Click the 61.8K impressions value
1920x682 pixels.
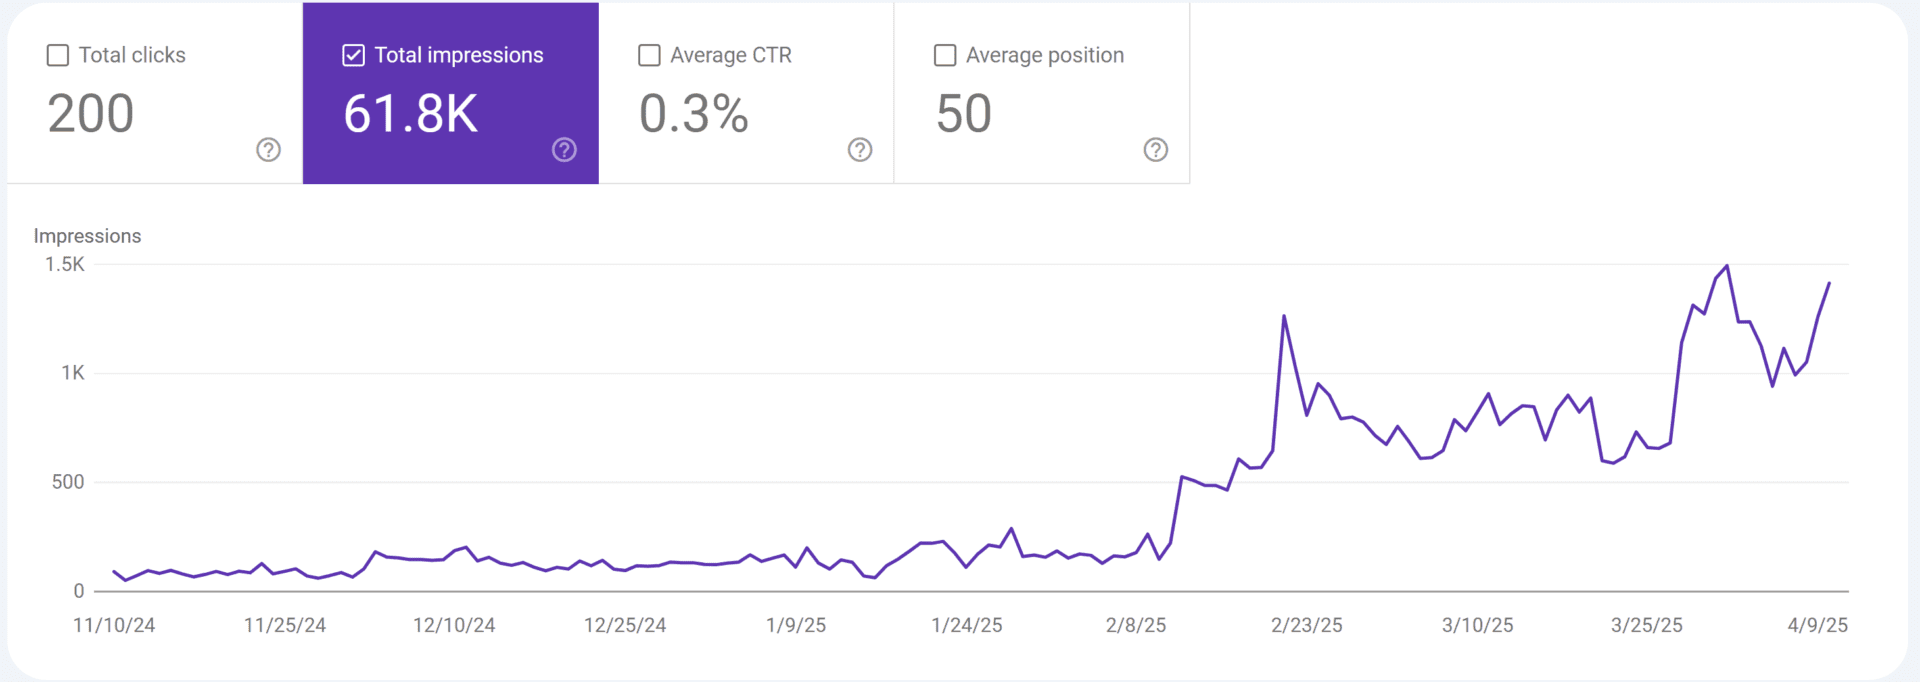(x=411, y=114)
